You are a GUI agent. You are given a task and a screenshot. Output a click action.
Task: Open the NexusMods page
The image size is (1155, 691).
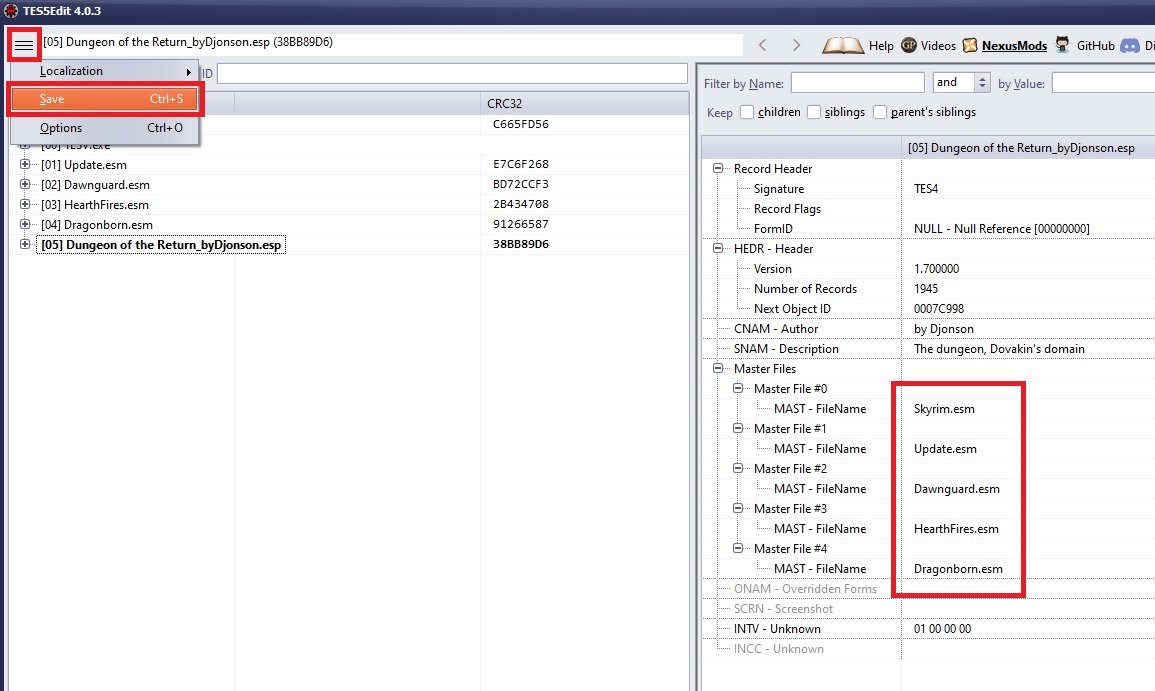coord(970,45)
